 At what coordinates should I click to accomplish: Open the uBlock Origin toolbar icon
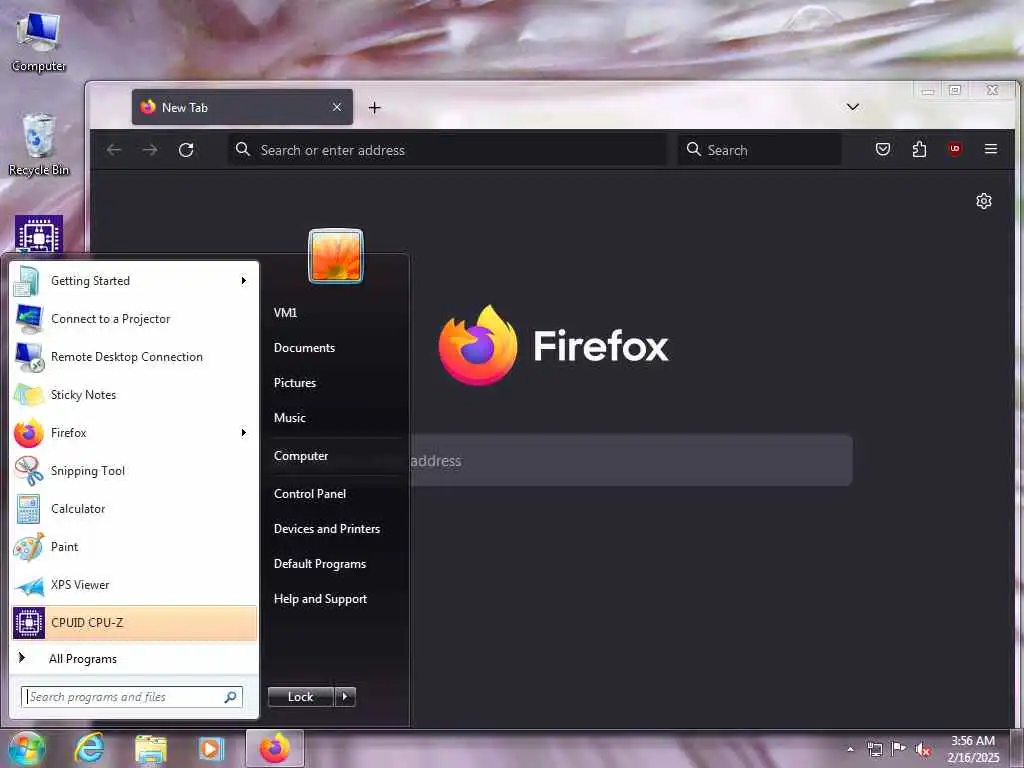pos(955,149)
